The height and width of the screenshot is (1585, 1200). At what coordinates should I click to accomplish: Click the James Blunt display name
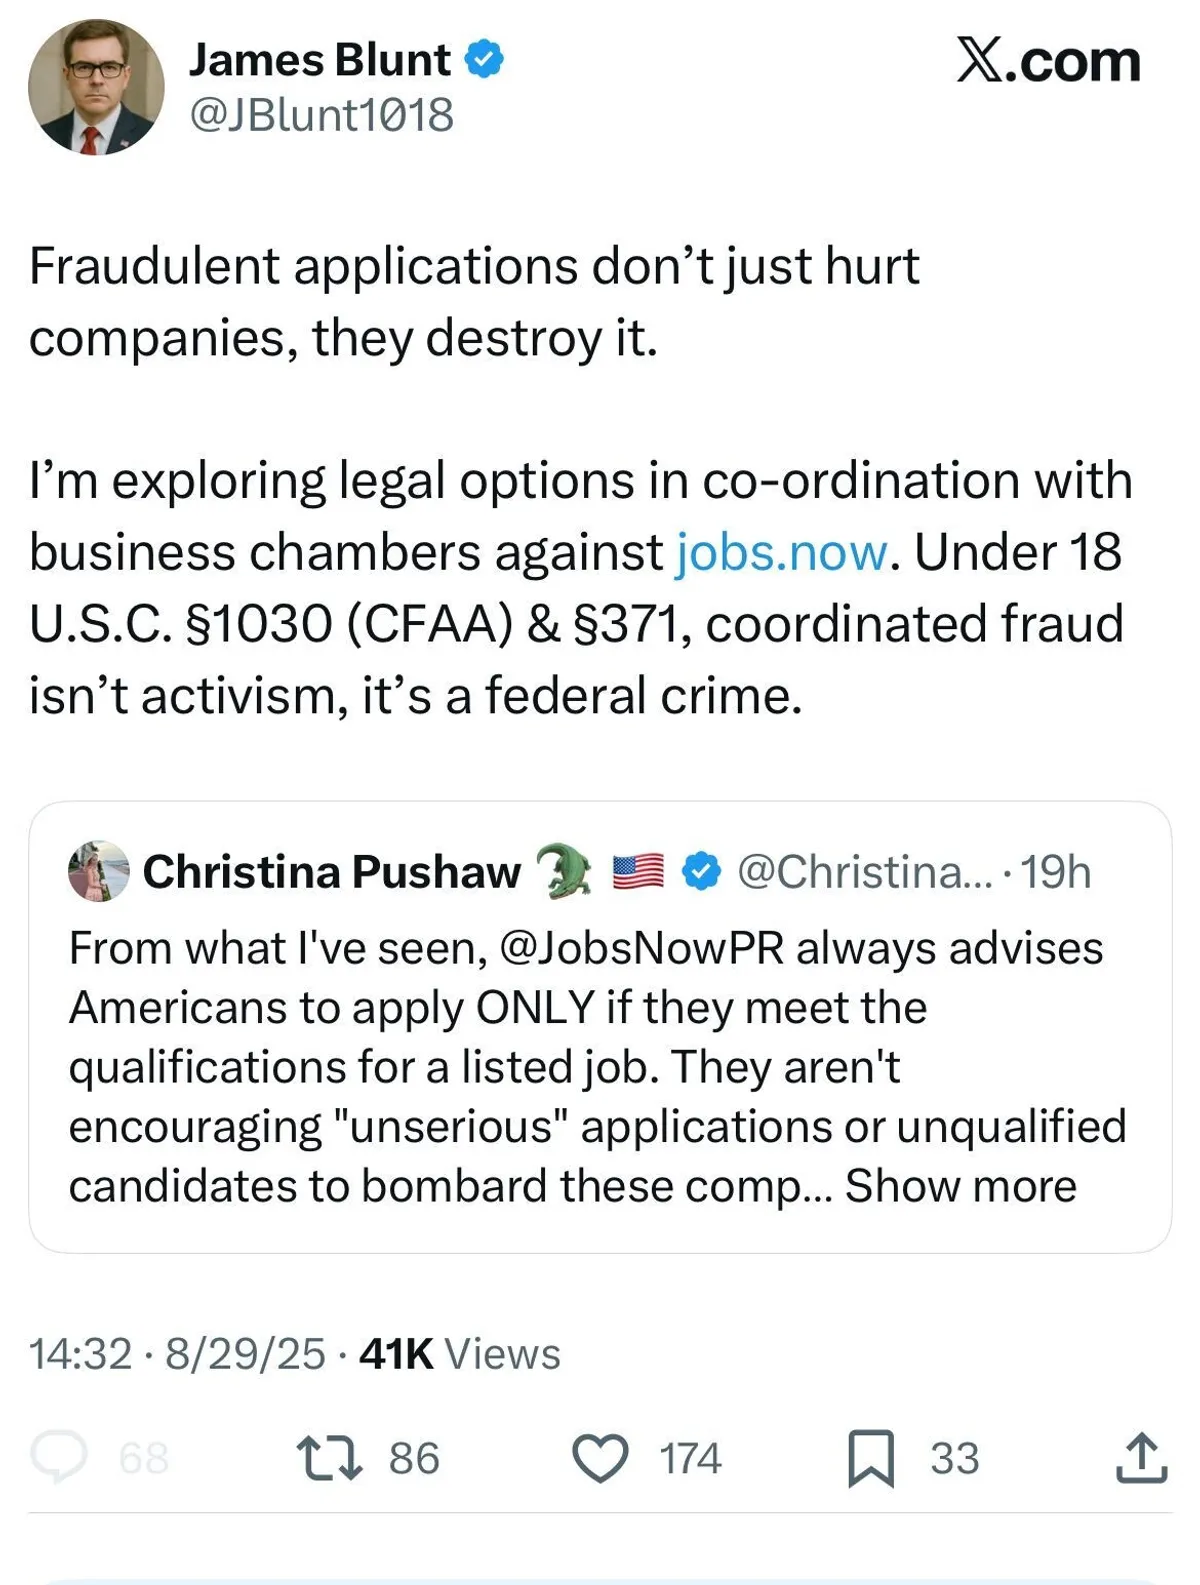coord(320,60)
